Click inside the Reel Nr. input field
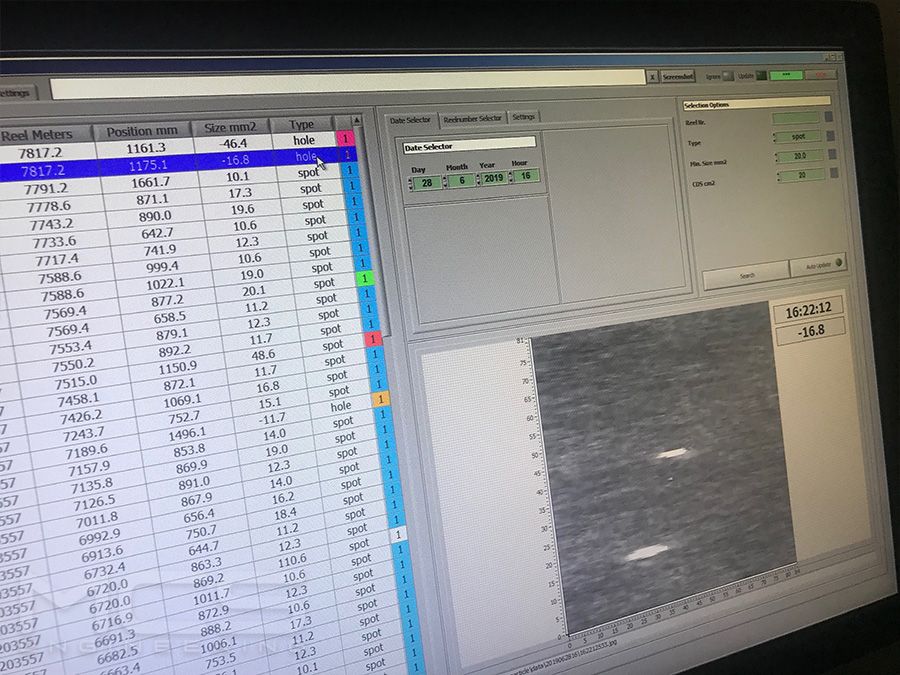This screenshot has height=675, width=900. [795, 119]
